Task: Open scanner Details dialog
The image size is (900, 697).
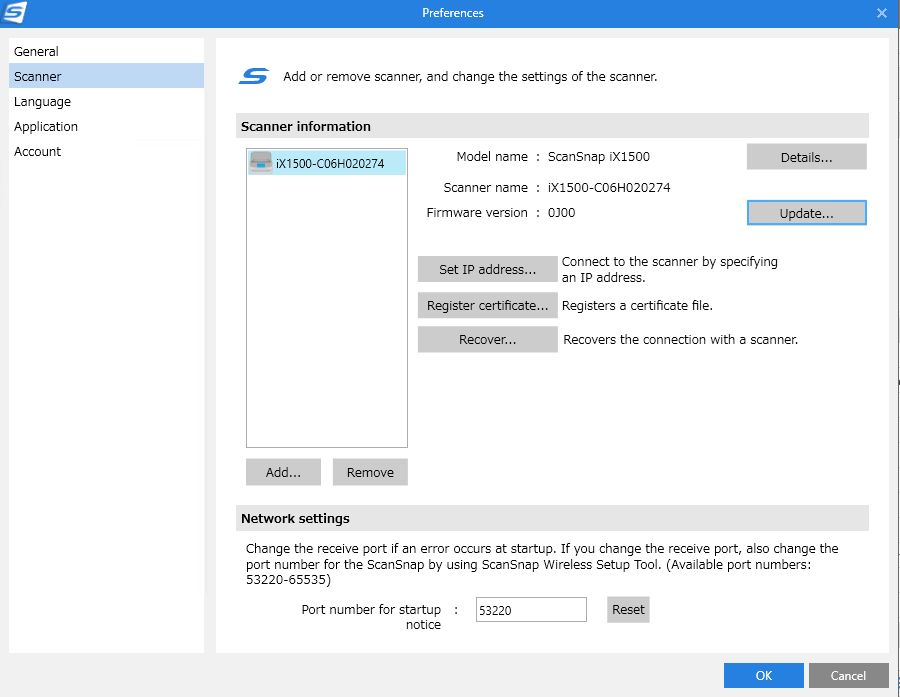Action: coord(806,158)
